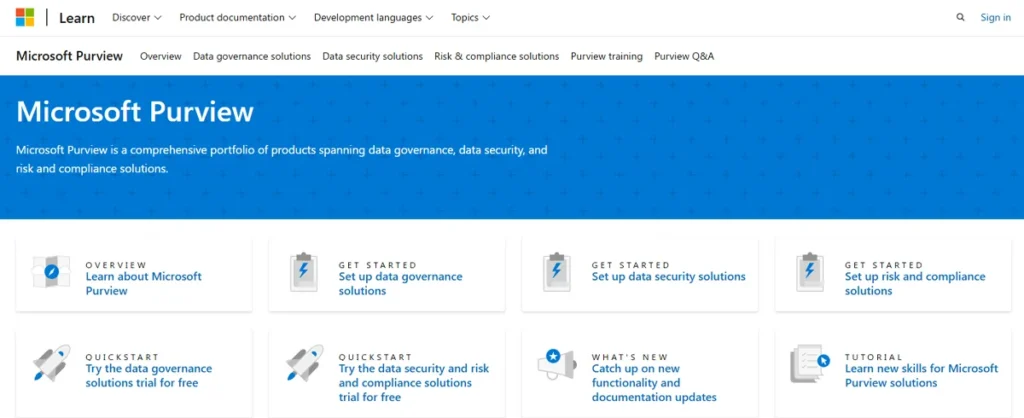This screenshot has height=418, width=1024.
Task: Click the Sign in link
Action: click(995, 18)
